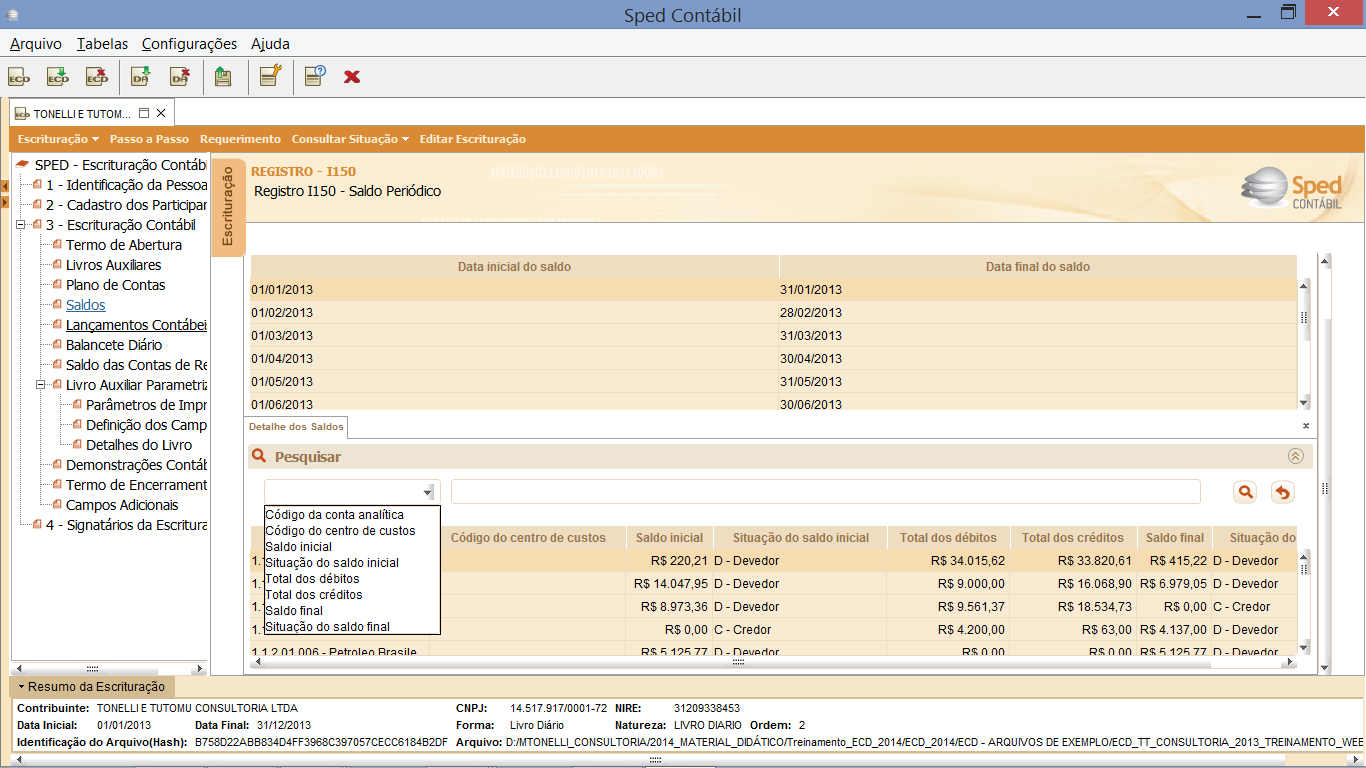The width and height of the screenshot is (1366, 768).
Task: Select the Detalhe dos Saldos tab
Action: click(x=296, y=427)
